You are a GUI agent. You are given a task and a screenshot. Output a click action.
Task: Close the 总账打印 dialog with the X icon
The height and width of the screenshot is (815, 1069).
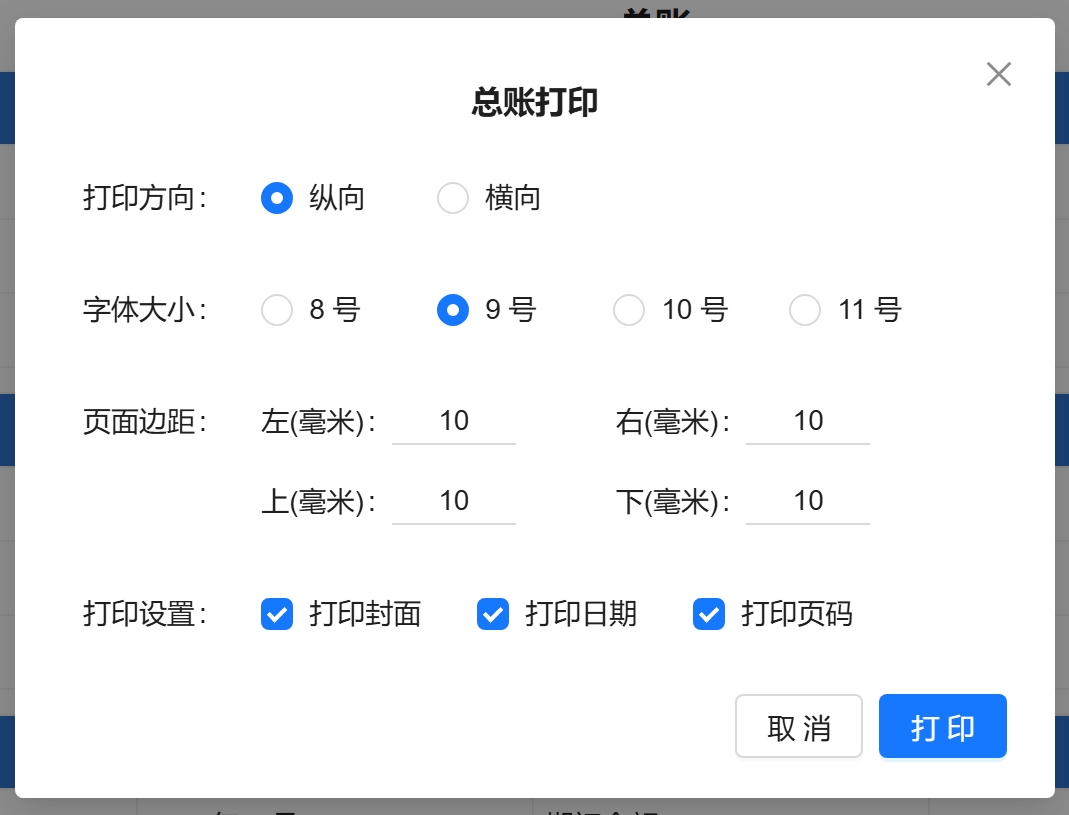tap(998, 74)
